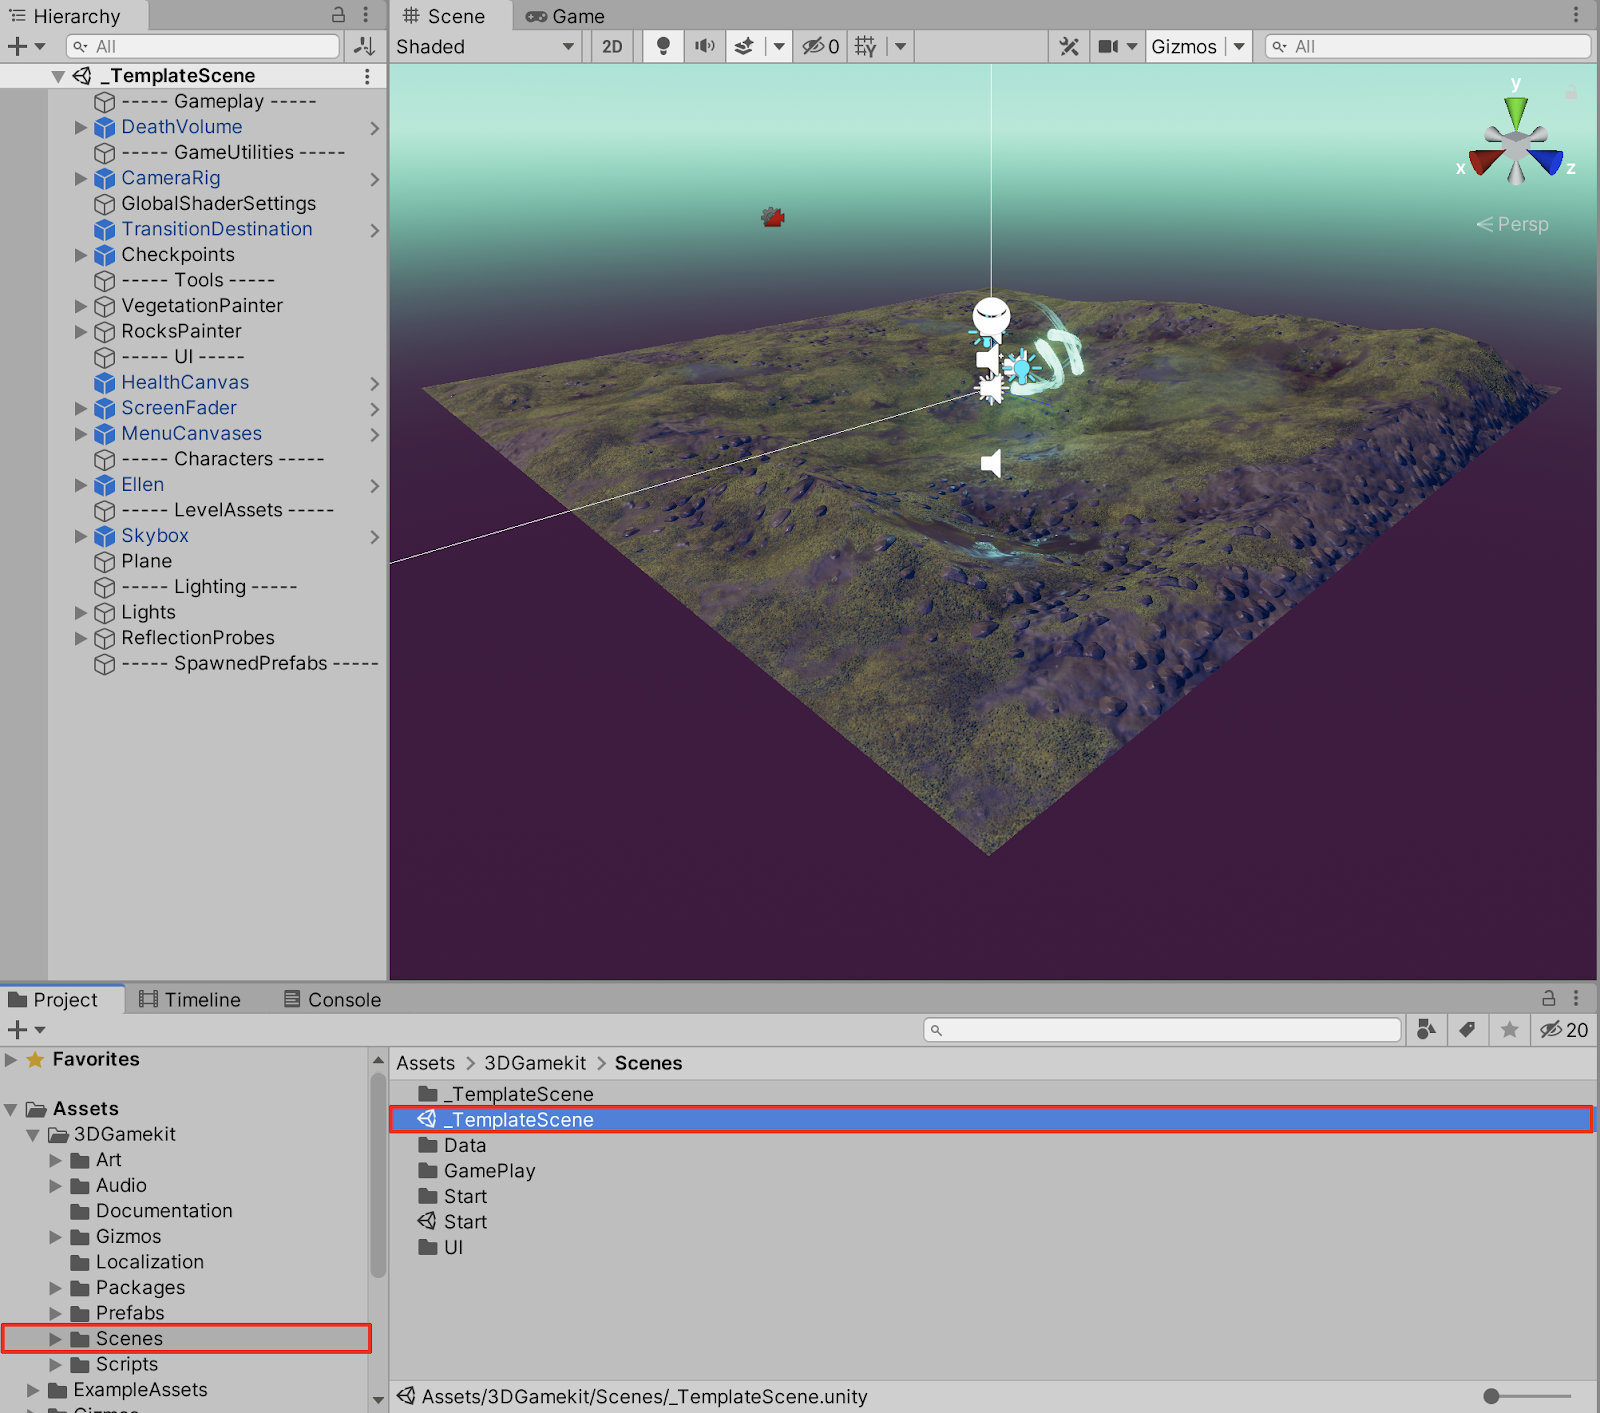Toggle hidden objects visibility in Scene toolbar
This screenshot has height=1413, width=1600.
click(821, 46)
